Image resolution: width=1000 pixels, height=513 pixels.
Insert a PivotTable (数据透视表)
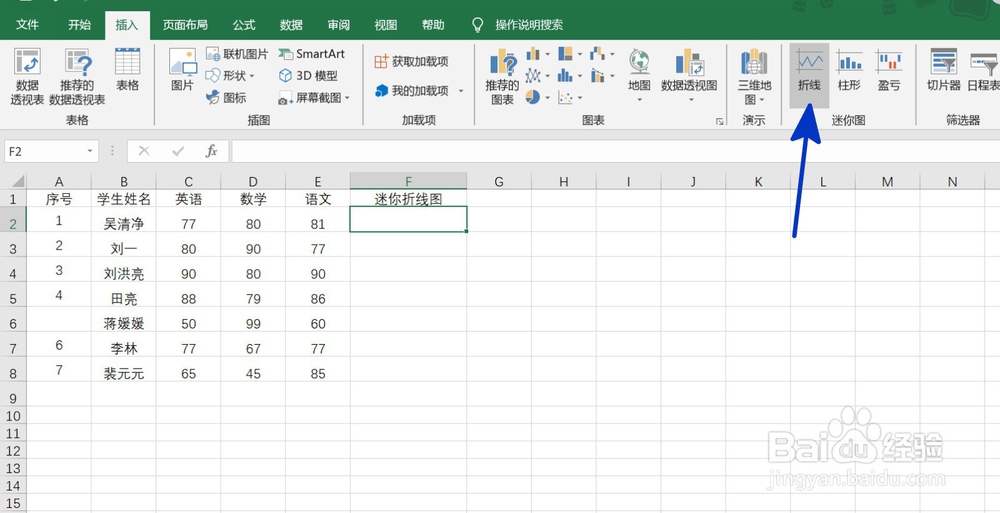[x=27, y=76]
